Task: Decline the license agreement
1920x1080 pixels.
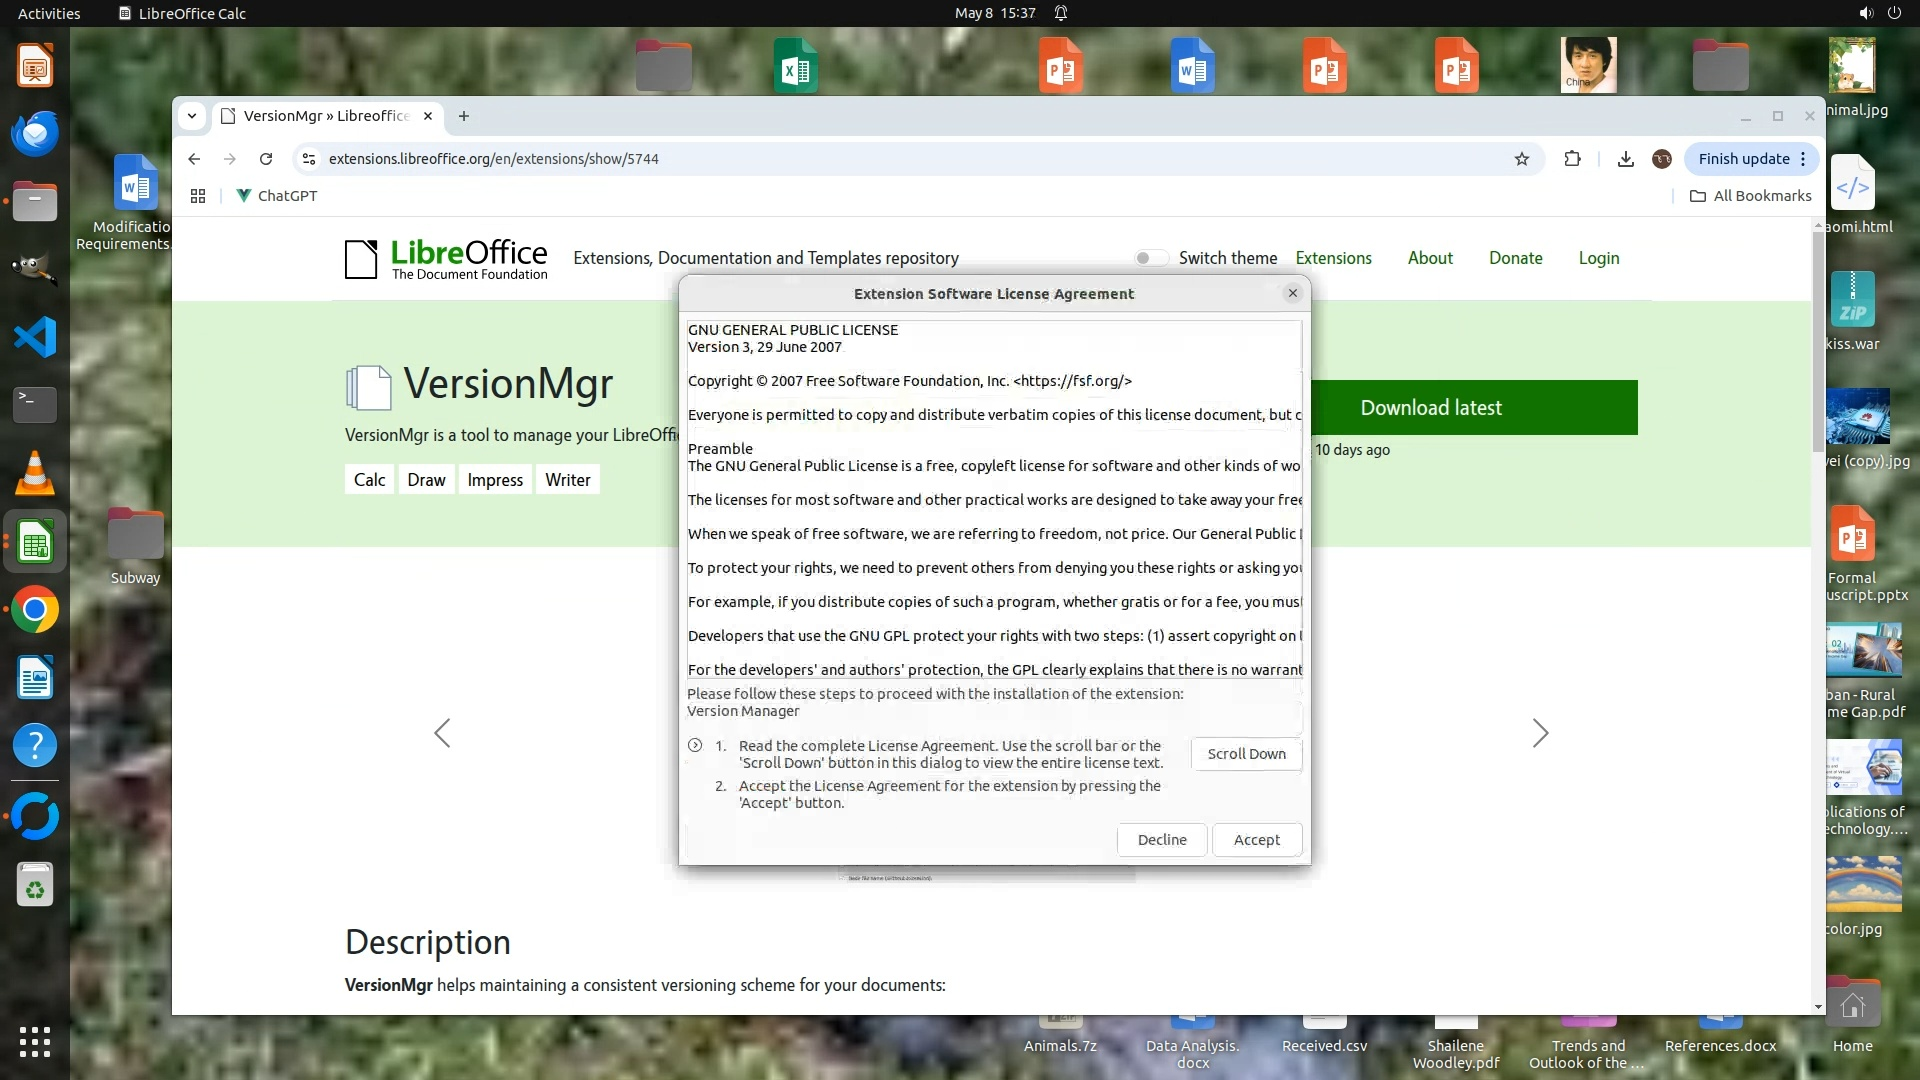Action: point(1161,840)
